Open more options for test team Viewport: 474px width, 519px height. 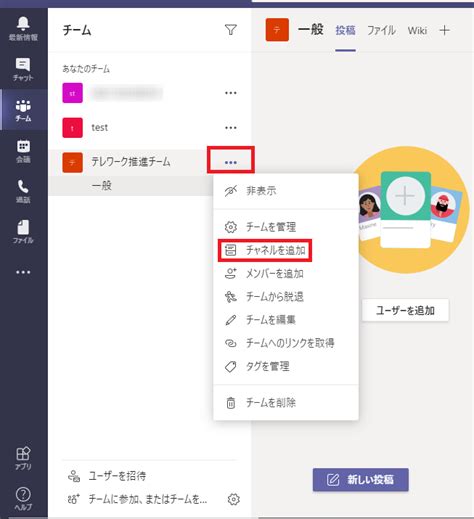click(x=231, y=128)
